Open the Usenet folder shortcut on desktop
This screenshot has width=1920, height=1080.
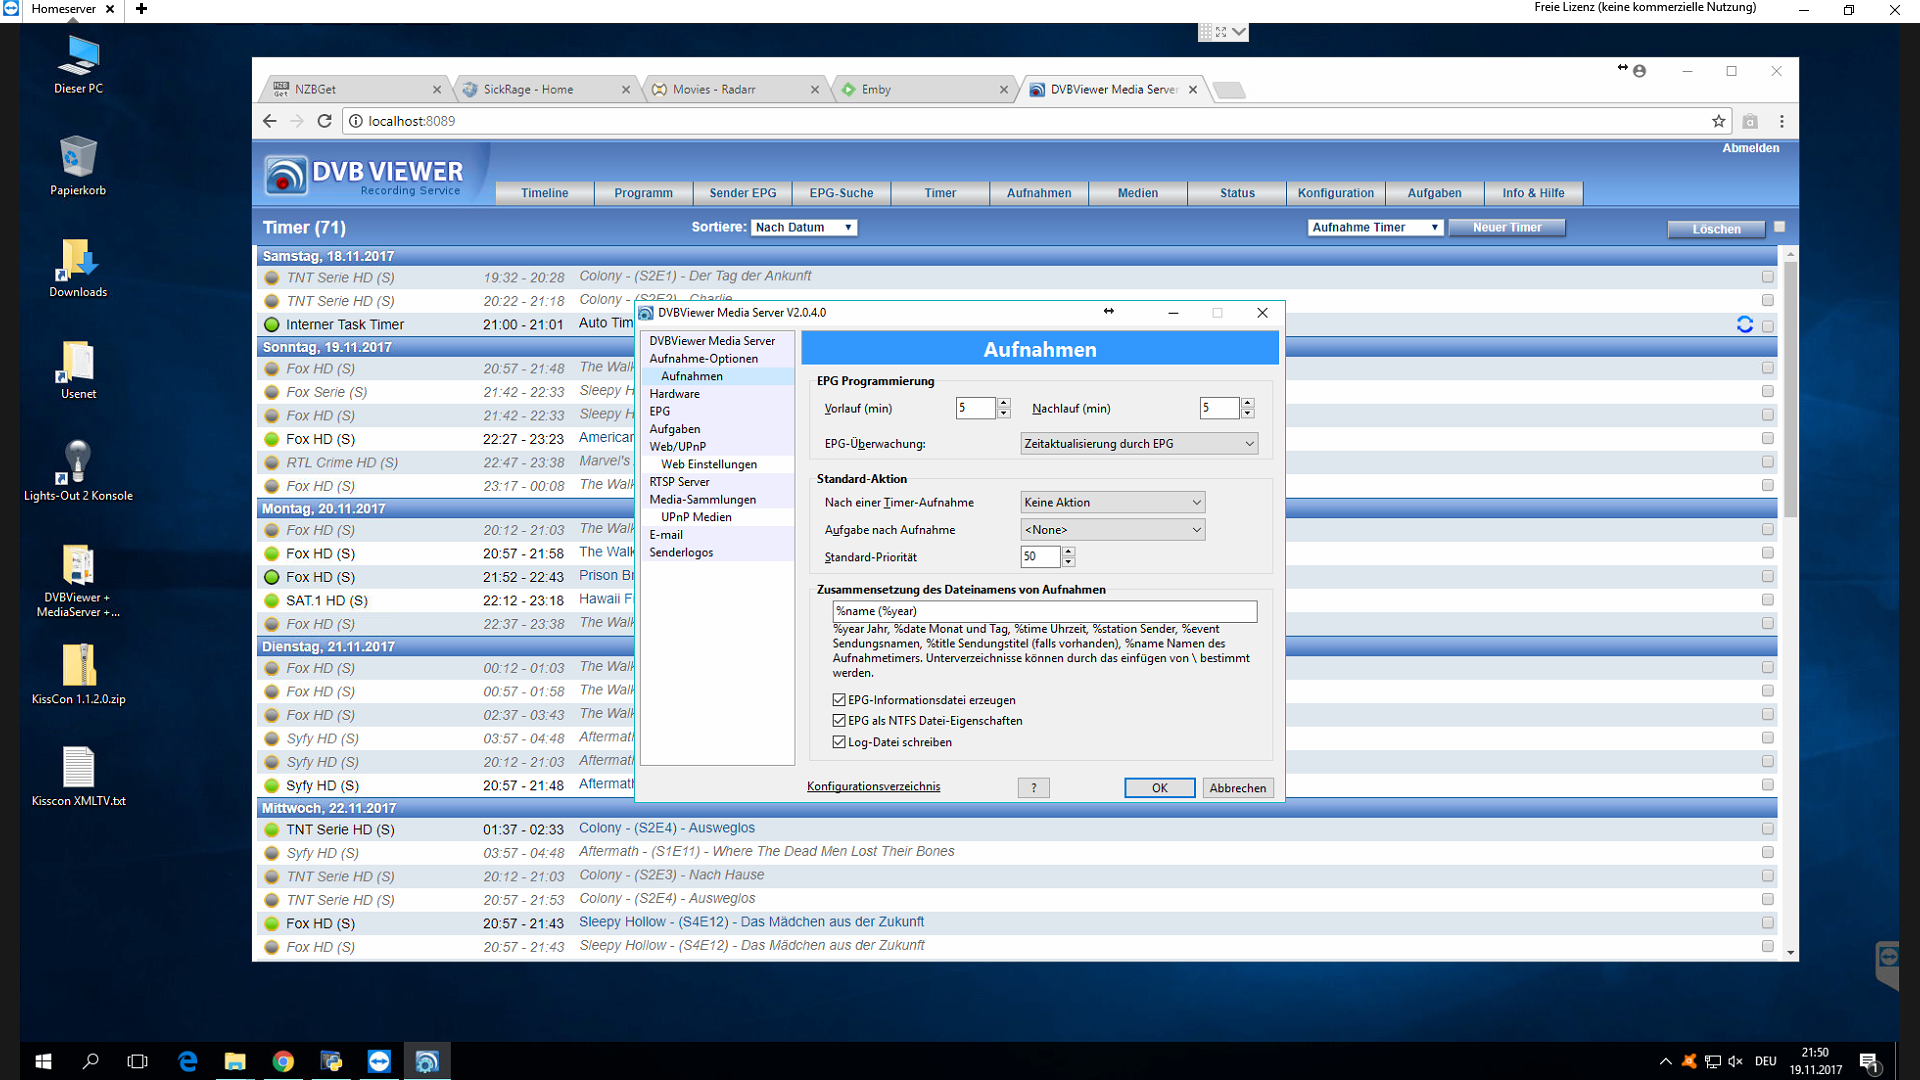[x=78, y=370]
